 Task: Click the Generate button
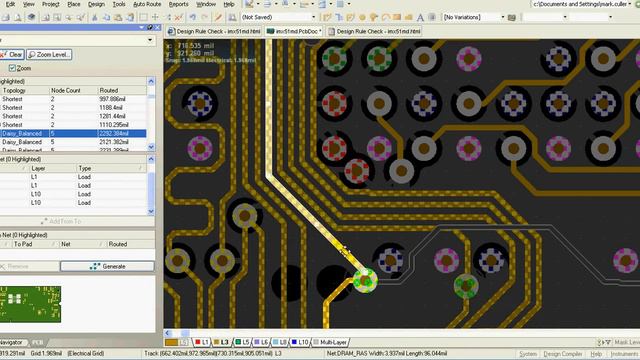107,266
